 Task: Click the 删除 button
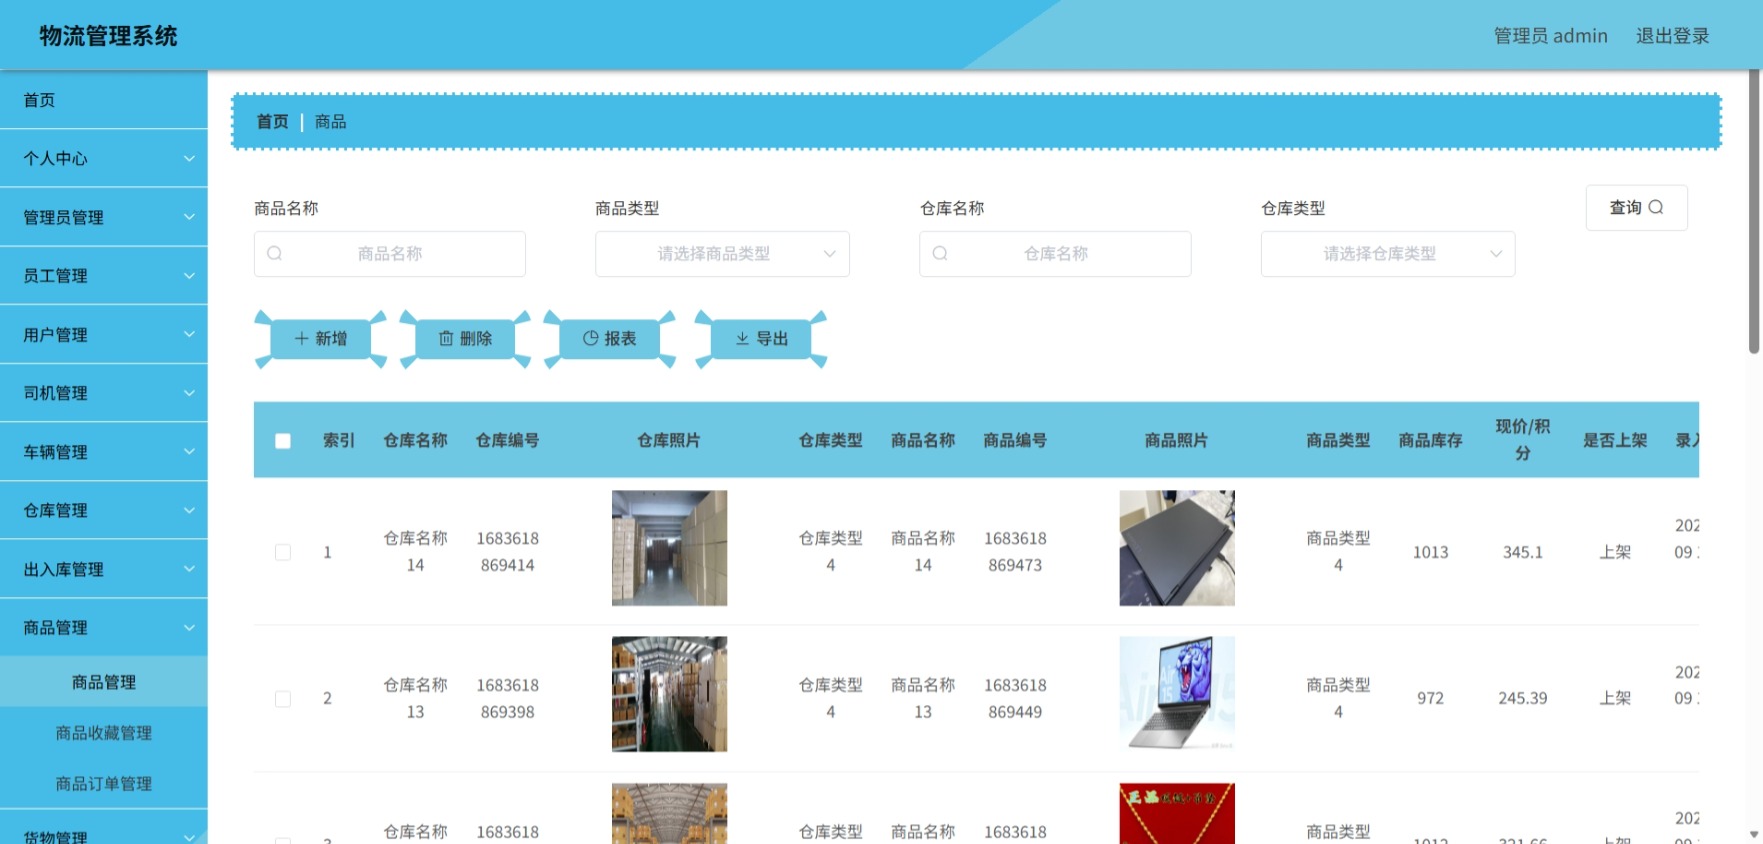tap(466, 339)
